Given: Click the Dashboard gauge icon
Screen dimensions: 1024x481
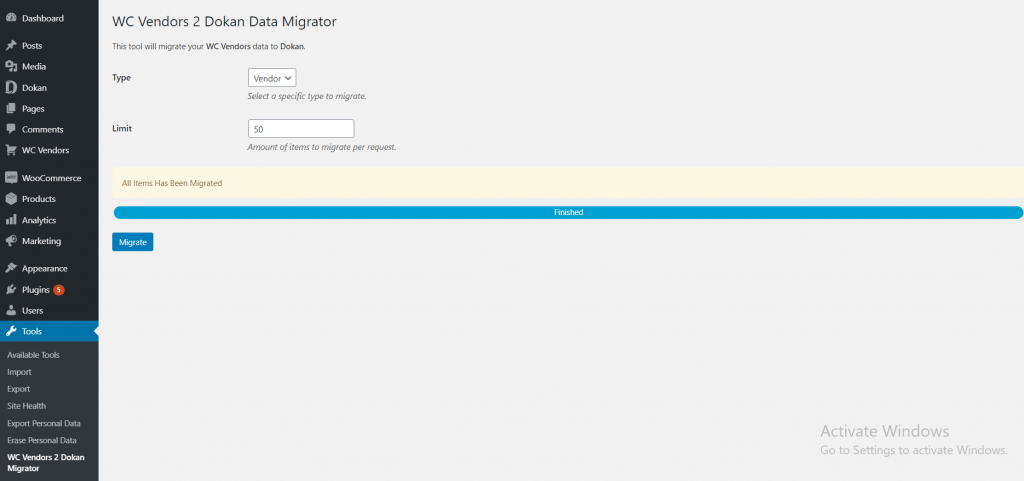Looking at the screenshot, I should pos(10,18).
